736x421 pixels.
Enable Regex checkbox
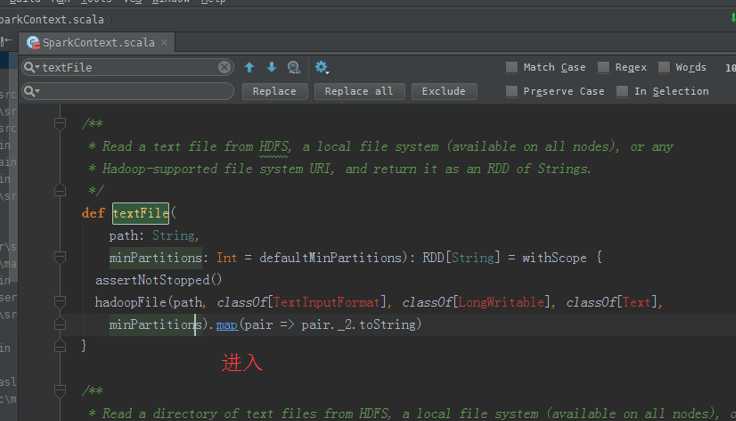point(603,67)
